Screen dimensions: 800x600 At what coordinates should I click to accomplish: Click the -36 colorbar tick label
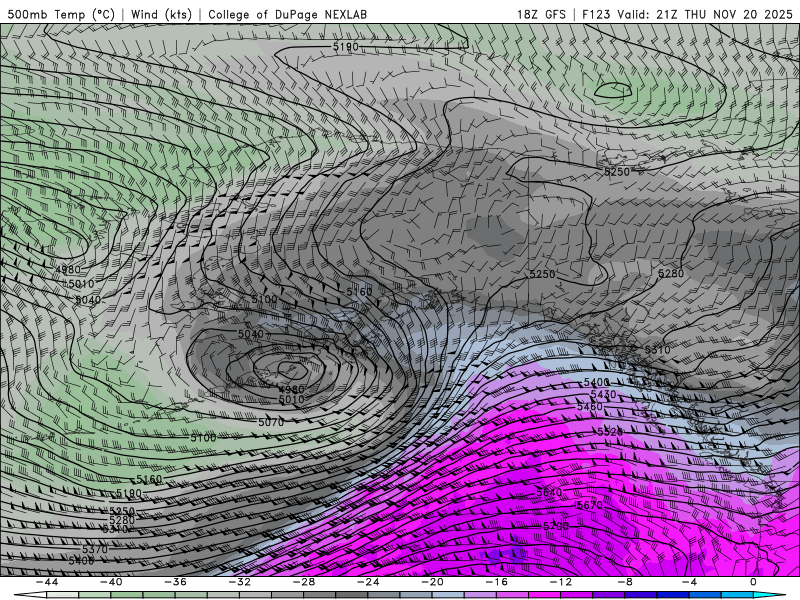[175, 582]
